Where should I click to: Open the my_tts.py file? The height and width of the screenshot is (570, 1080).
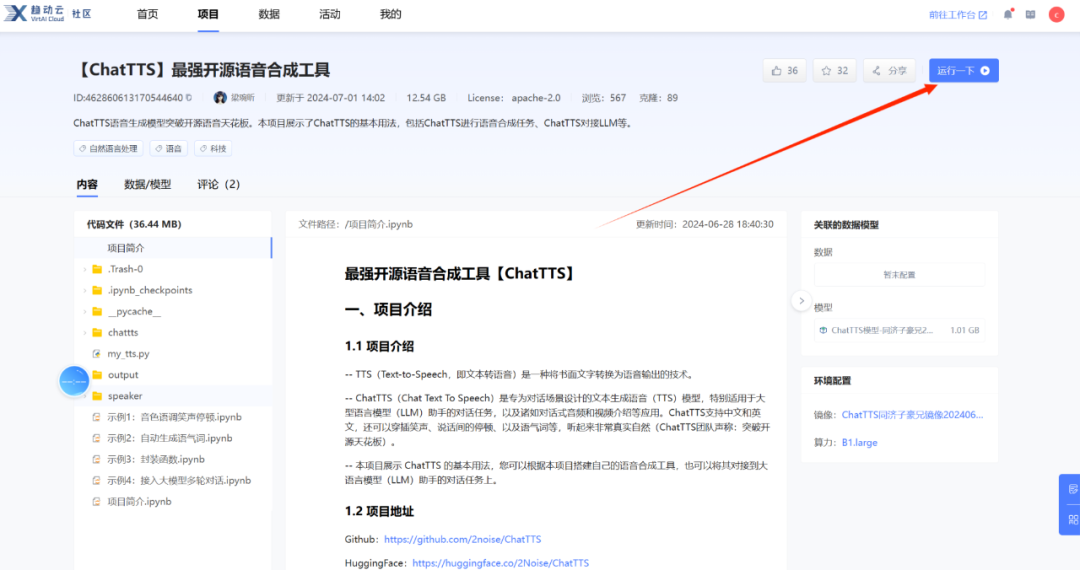point(128,354)
